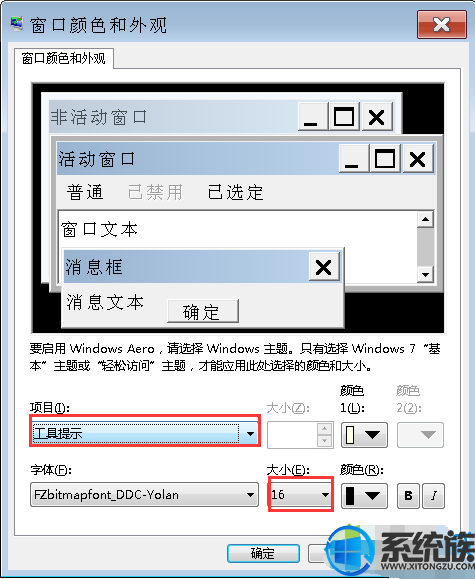Open the font 颜色(R) black color picker
This screenshot has width=475, height=579.
(364, 495)
